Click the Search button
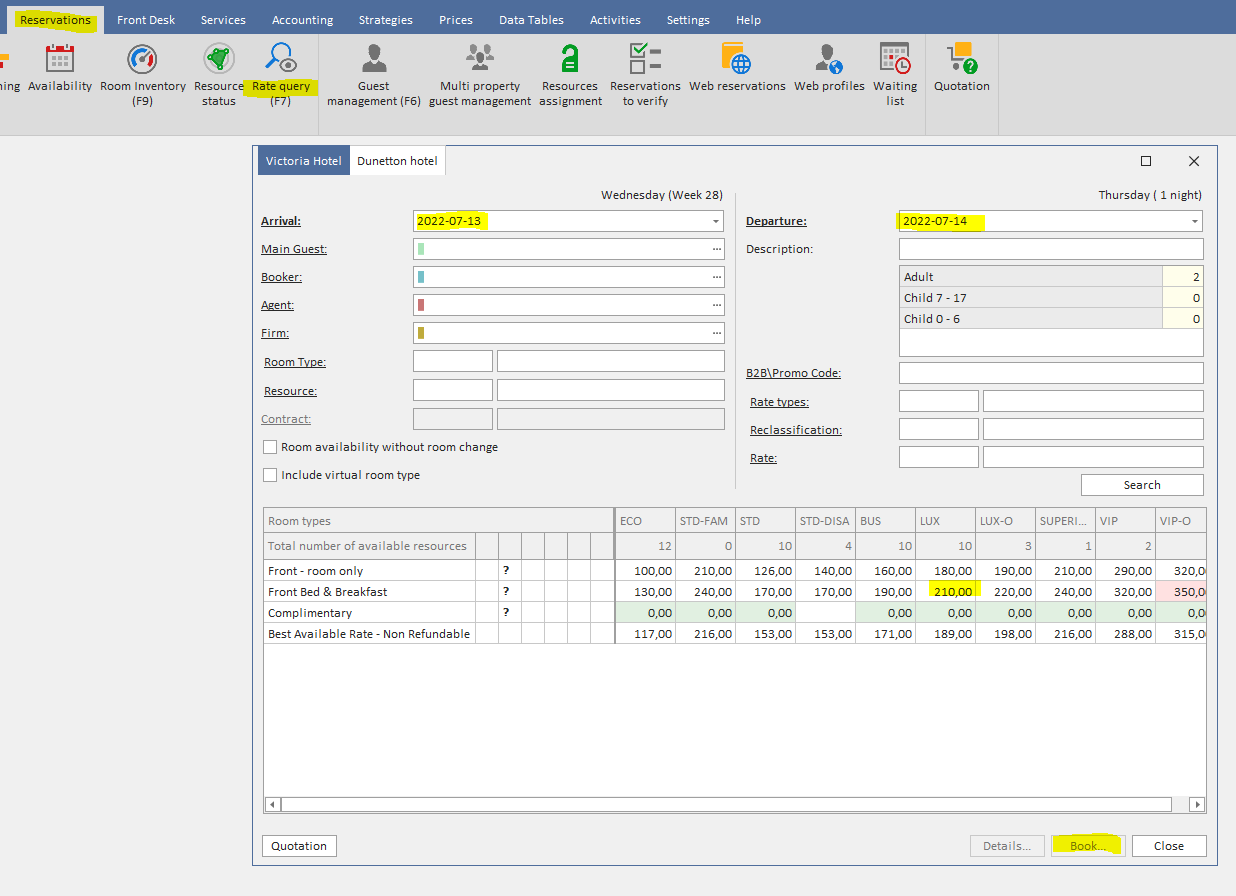 point(1142,485)
